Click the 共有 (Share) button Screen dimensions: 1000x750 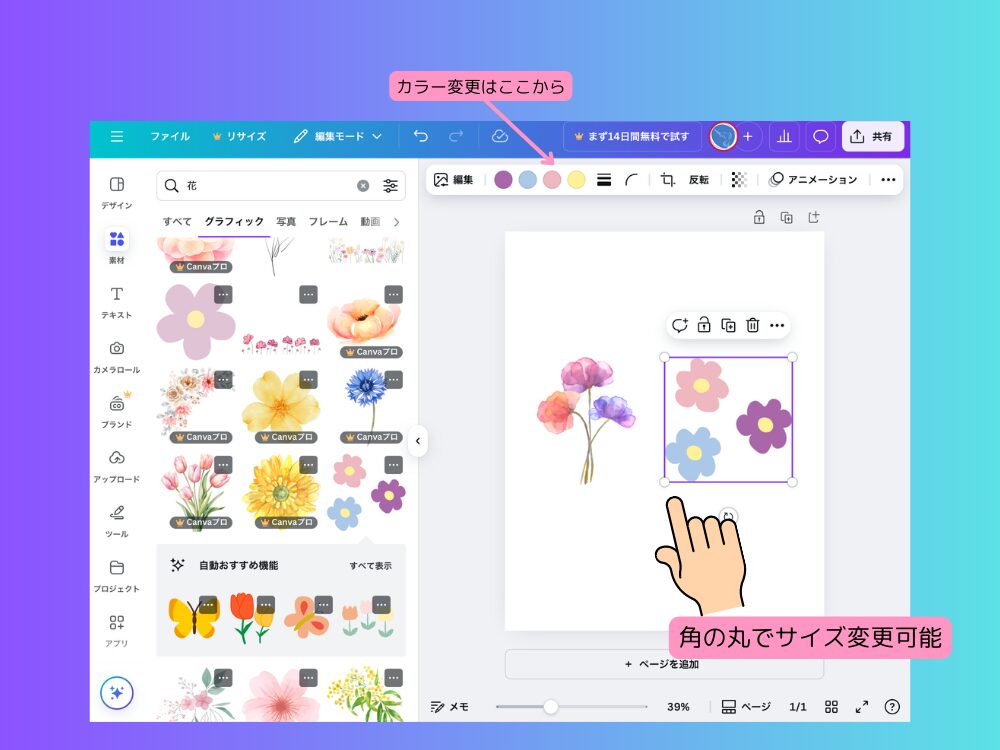tap(872, 136)
